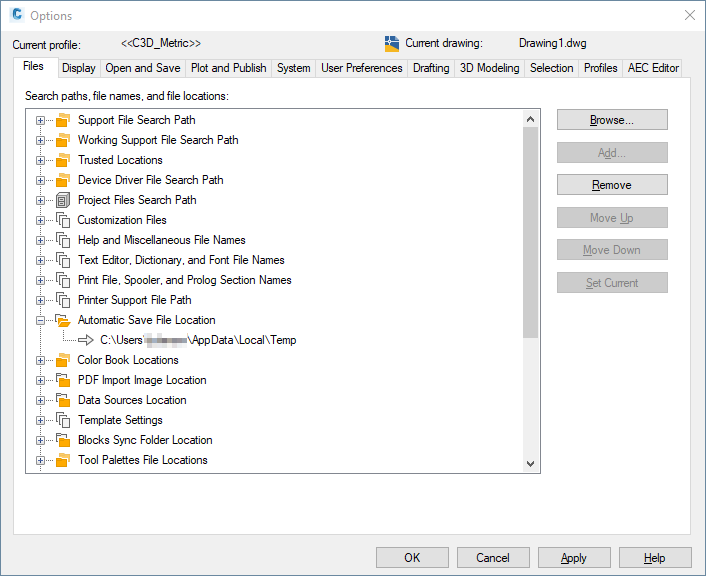Confirm with the OK button
Viewport: 706px width, 576px height.
[412, 558]
